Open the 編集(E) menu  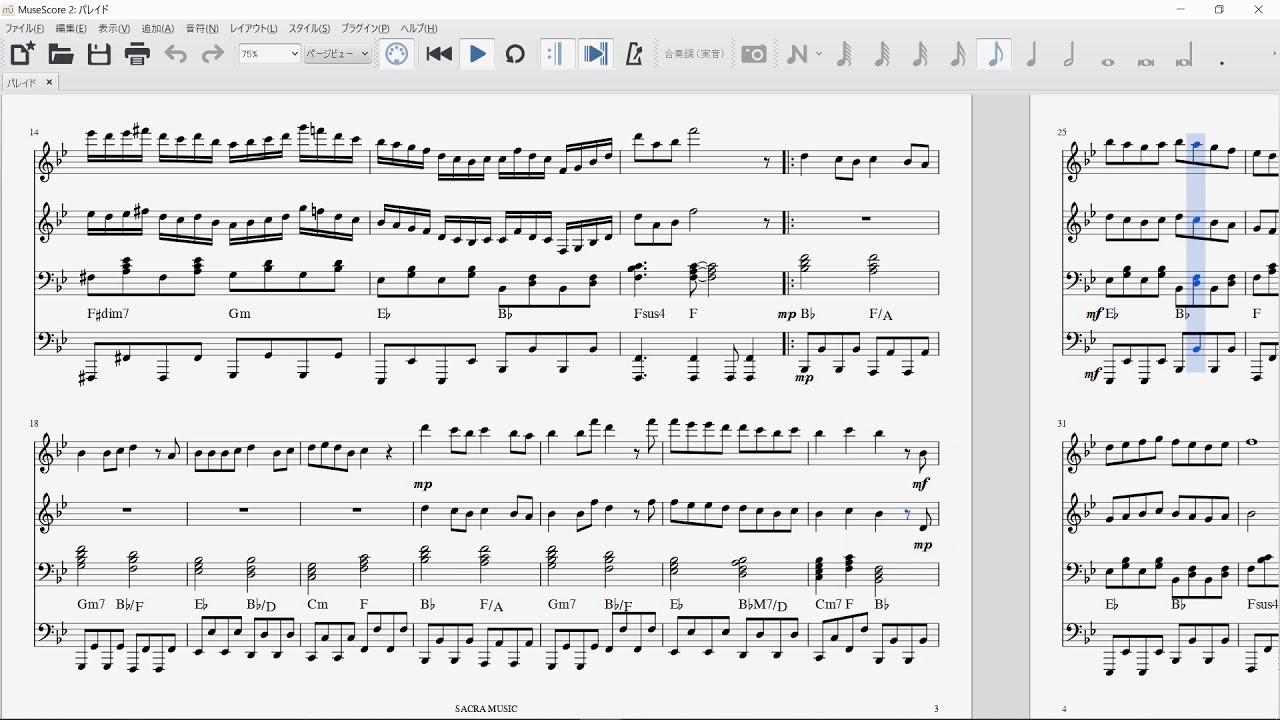tap(71, 29)
